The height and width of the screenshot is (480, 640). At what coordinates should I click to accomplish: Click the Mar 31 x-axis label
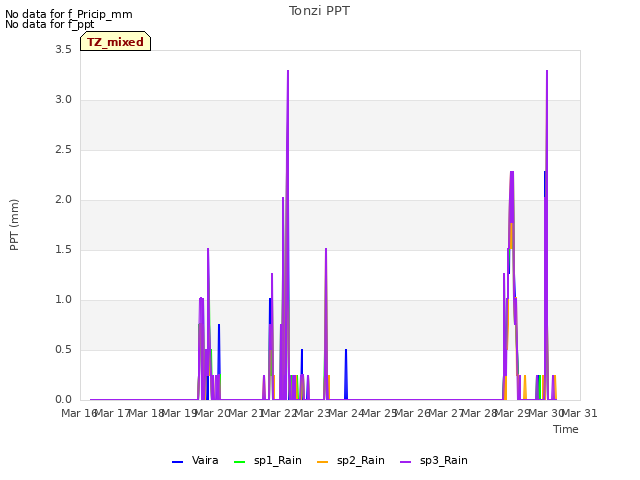[x=580, y=413]
